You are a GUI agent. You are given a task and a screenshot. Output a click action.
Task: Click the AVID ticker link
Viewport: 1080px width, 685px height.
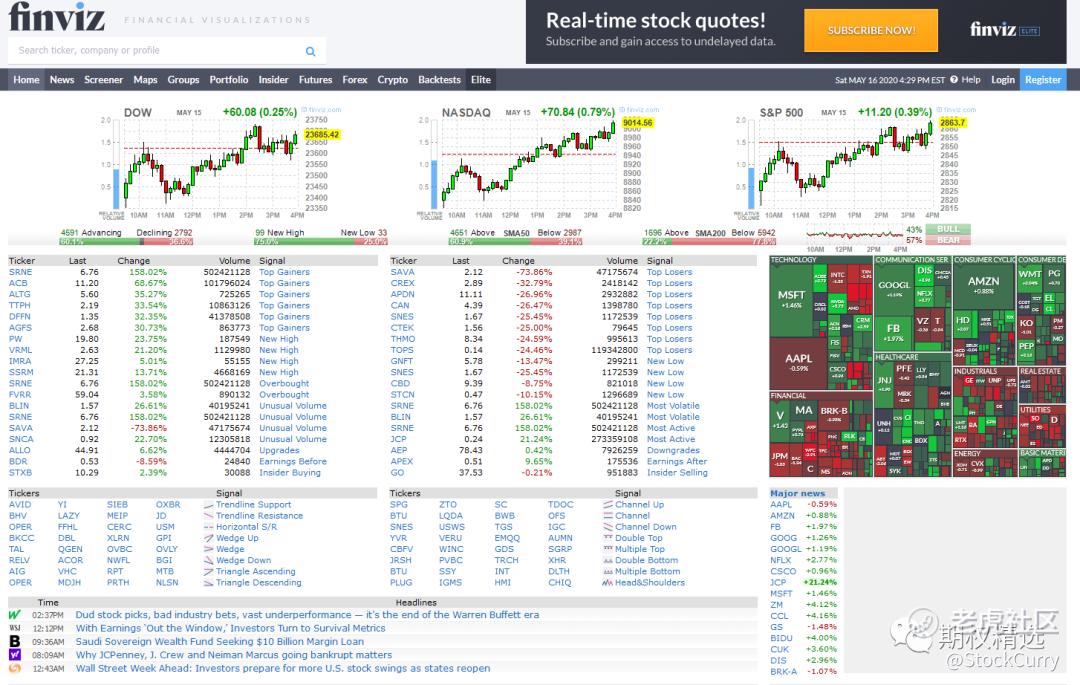click(x=20, y=505)
